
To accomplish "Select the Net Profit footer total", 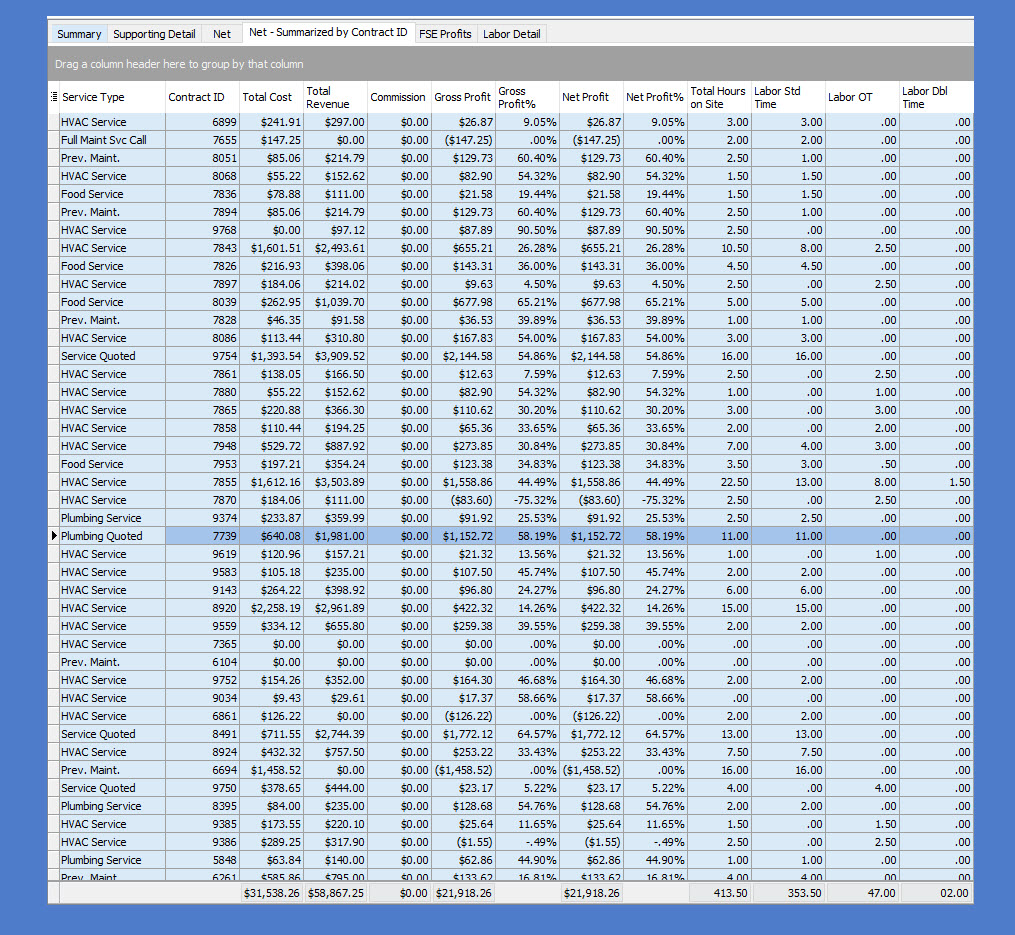I will coord(592,893).
